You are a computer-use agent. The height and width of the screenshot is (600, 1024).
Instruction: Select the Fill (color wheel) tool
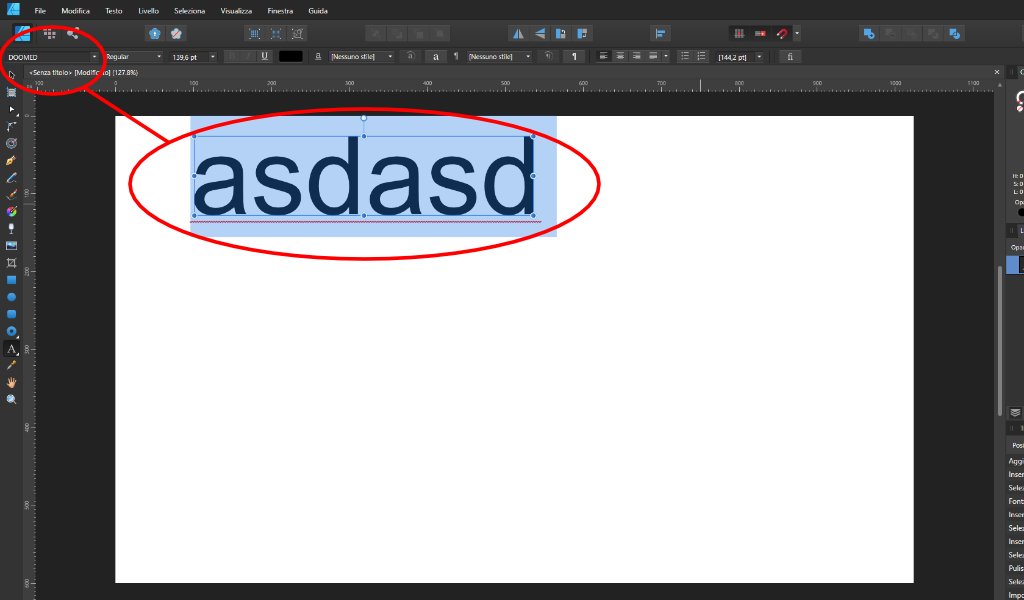coord(11,211)
